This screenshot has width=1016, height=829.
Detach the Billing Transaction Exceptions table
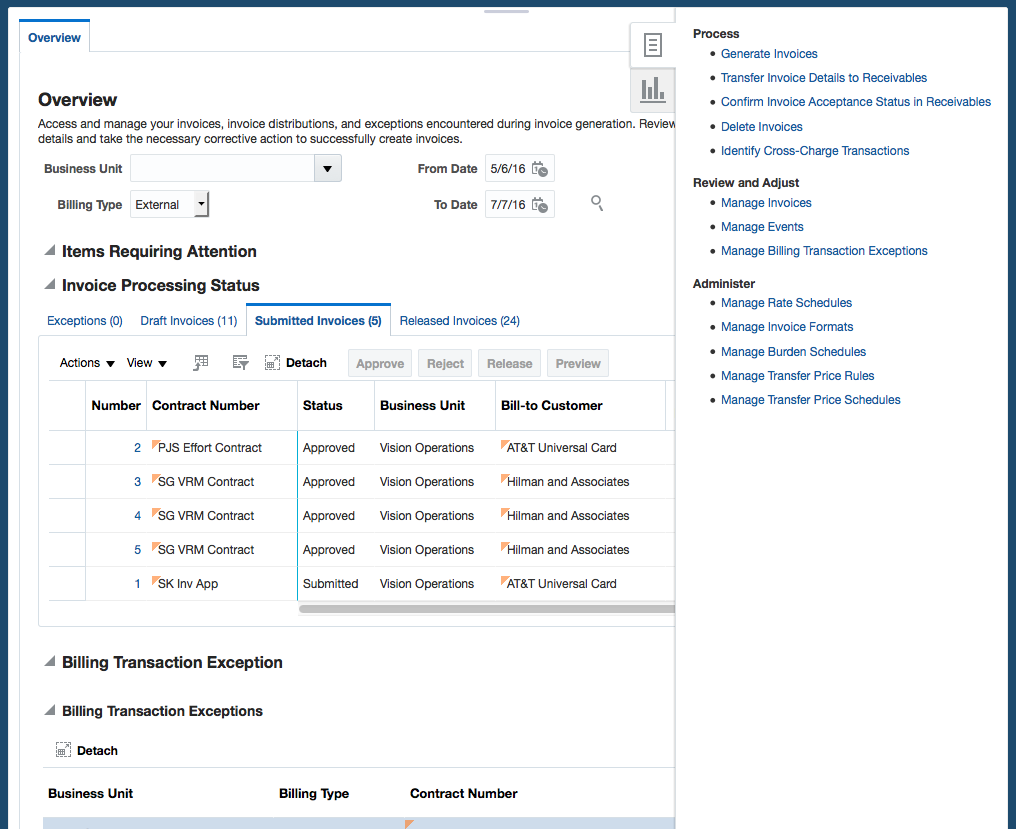87,750
